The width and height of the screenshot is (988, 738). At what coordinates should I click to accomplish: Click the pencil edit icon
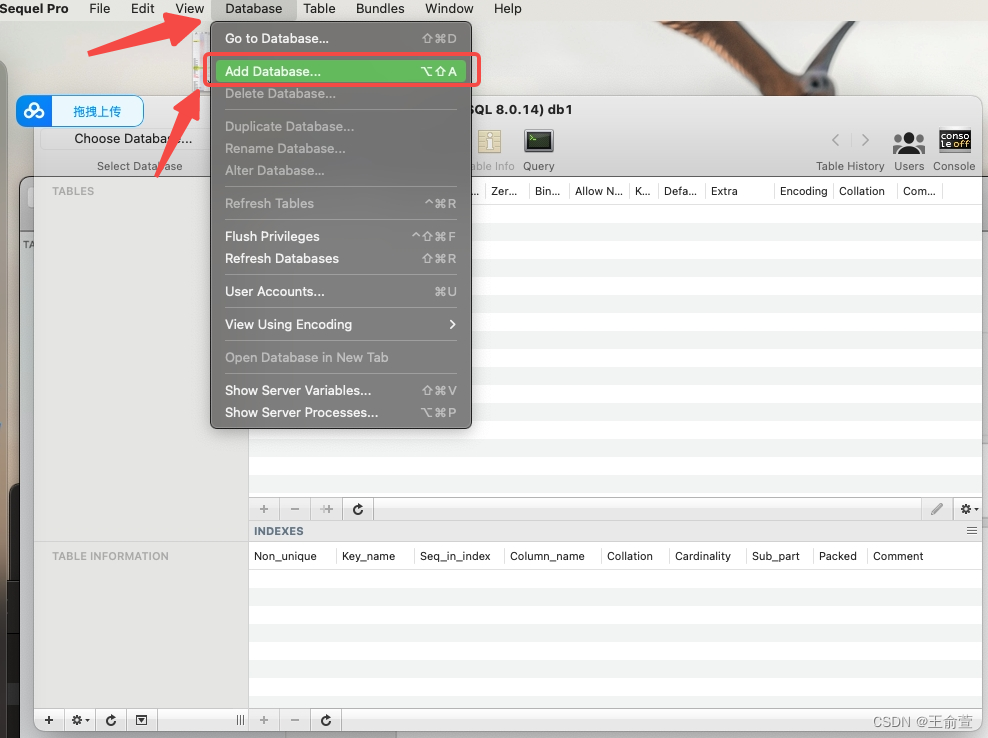pos(937,509)
